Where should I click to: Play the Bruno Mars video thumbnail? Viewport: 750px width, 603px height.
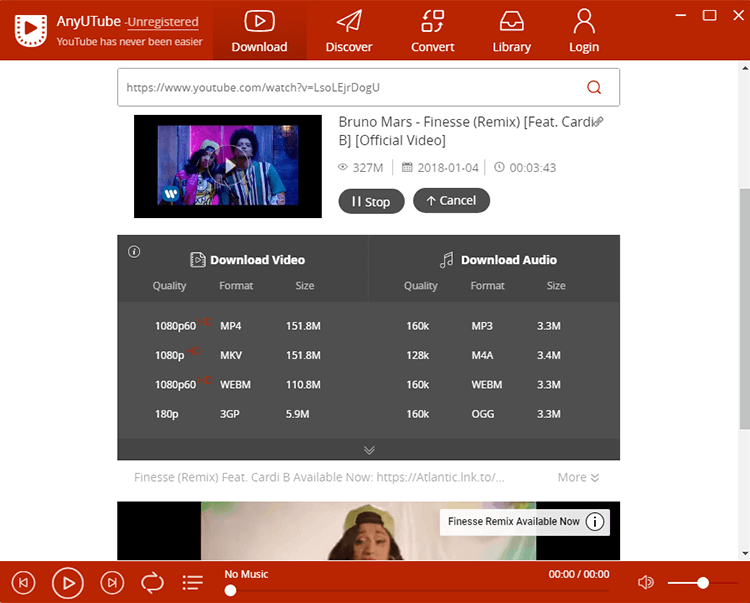tap(228, 166)
